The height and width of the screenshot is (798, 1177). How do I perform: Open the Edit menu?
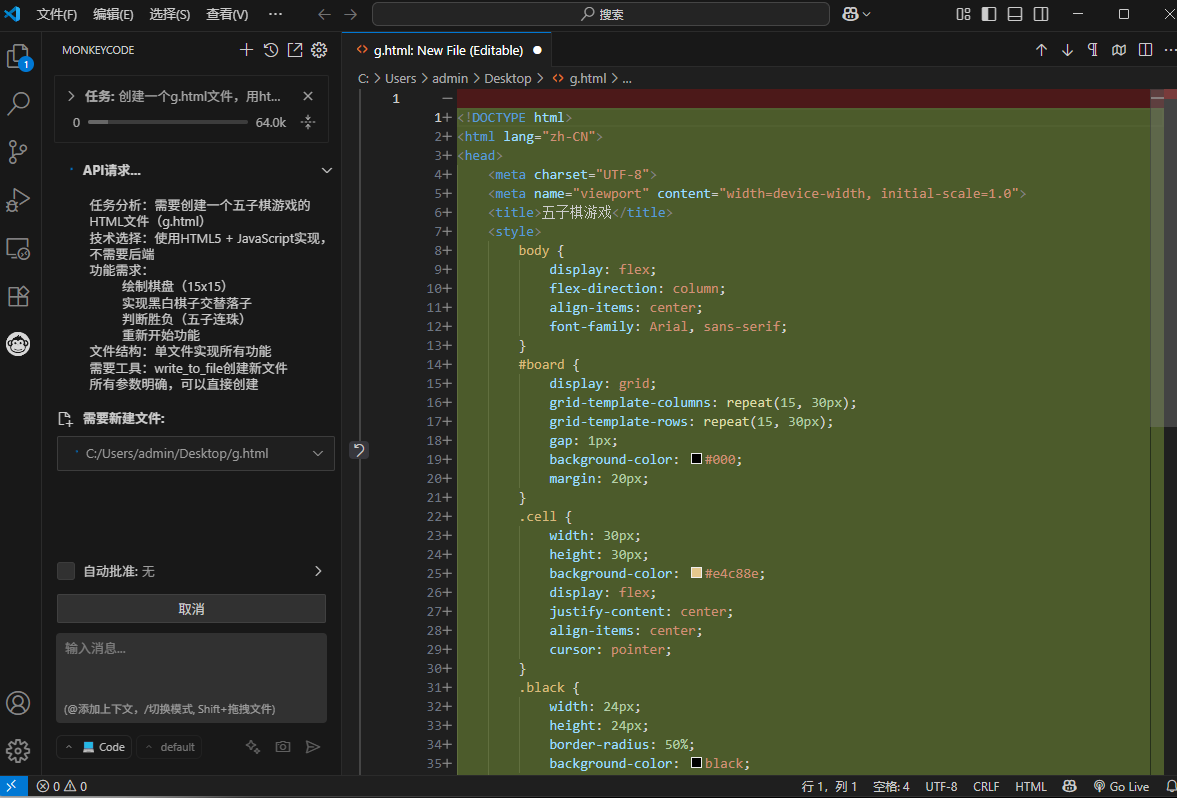coord(113,14)
